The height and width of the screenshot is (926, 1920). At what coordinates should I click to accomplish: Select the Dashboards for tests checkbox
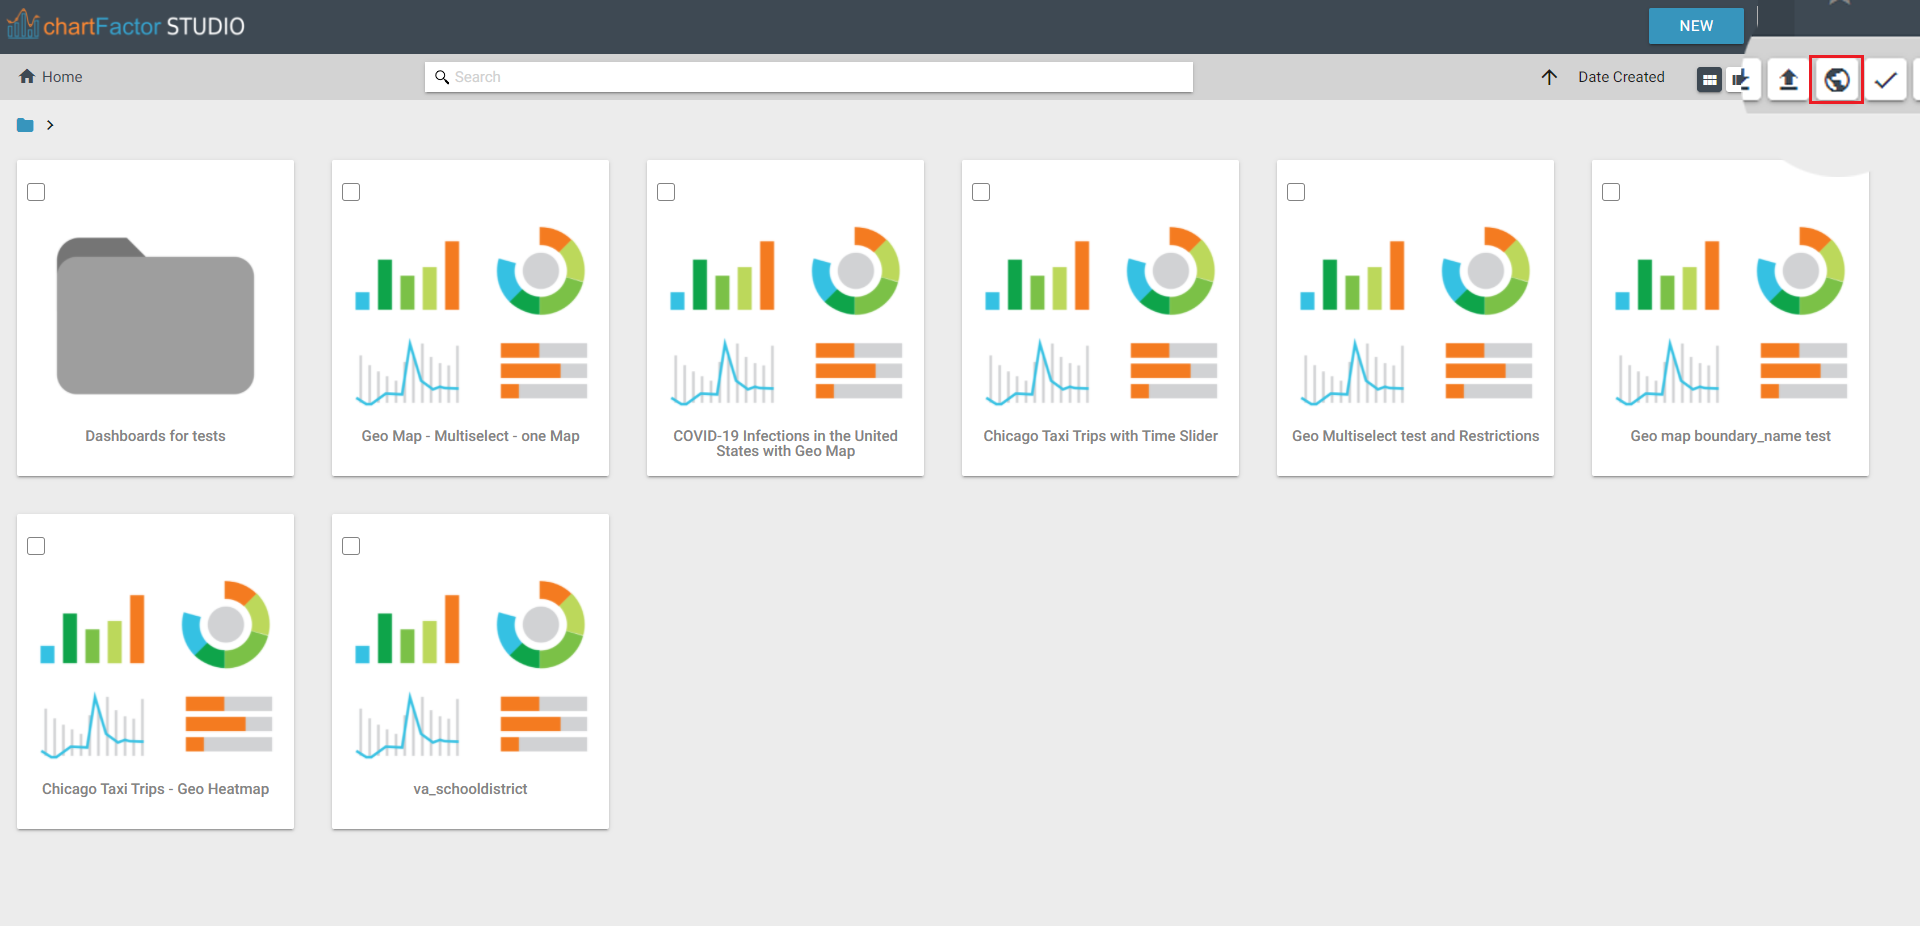(x=36, y=192)
